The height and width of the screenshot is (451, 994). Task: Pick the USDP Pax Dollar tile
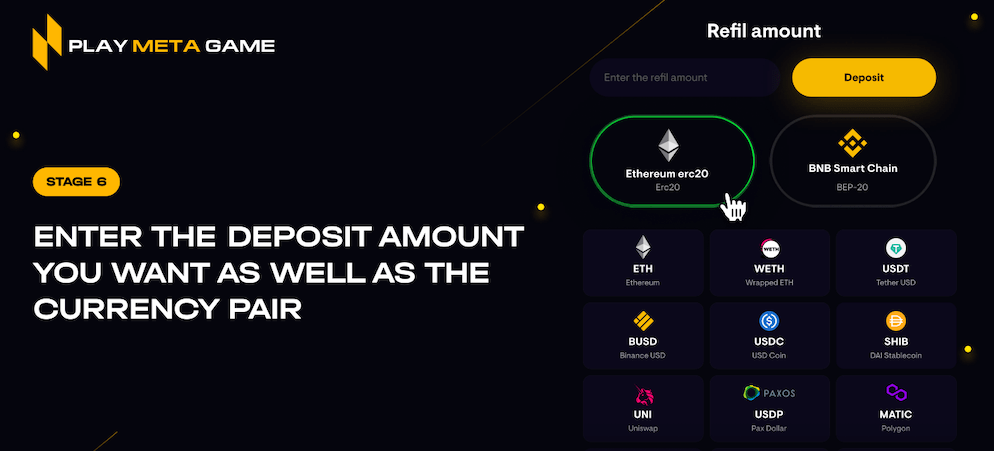point(770,409)
